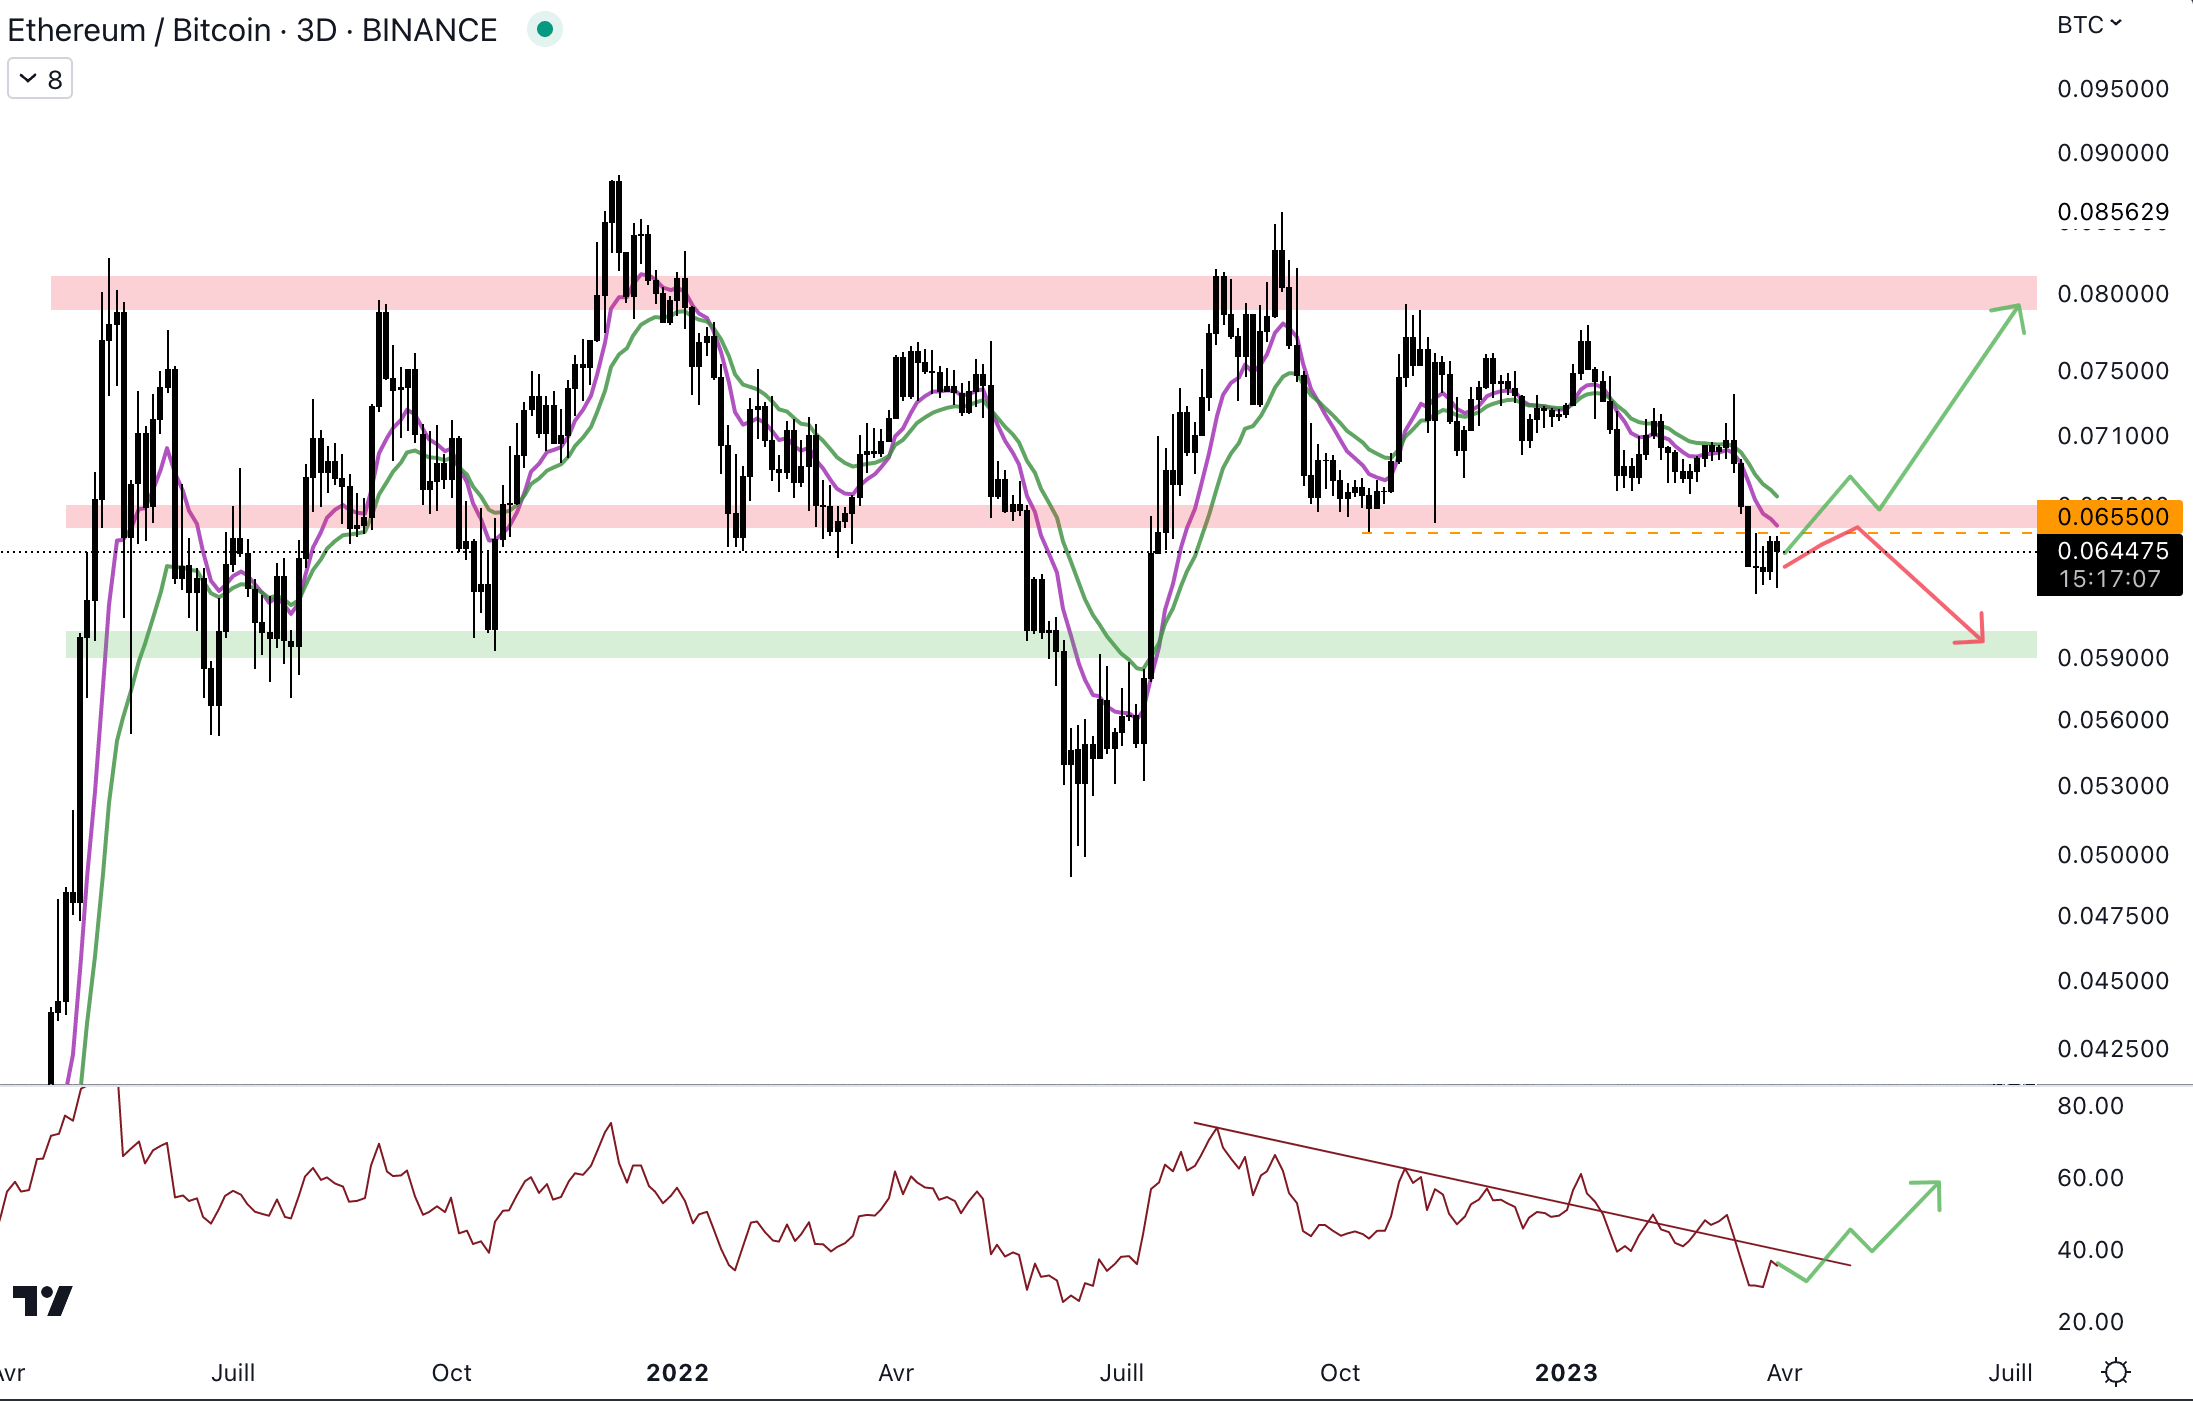Select the green arrow in RSI pane
The width and height of the screenshot is (2193, 1401).
click(1905, 1216)
